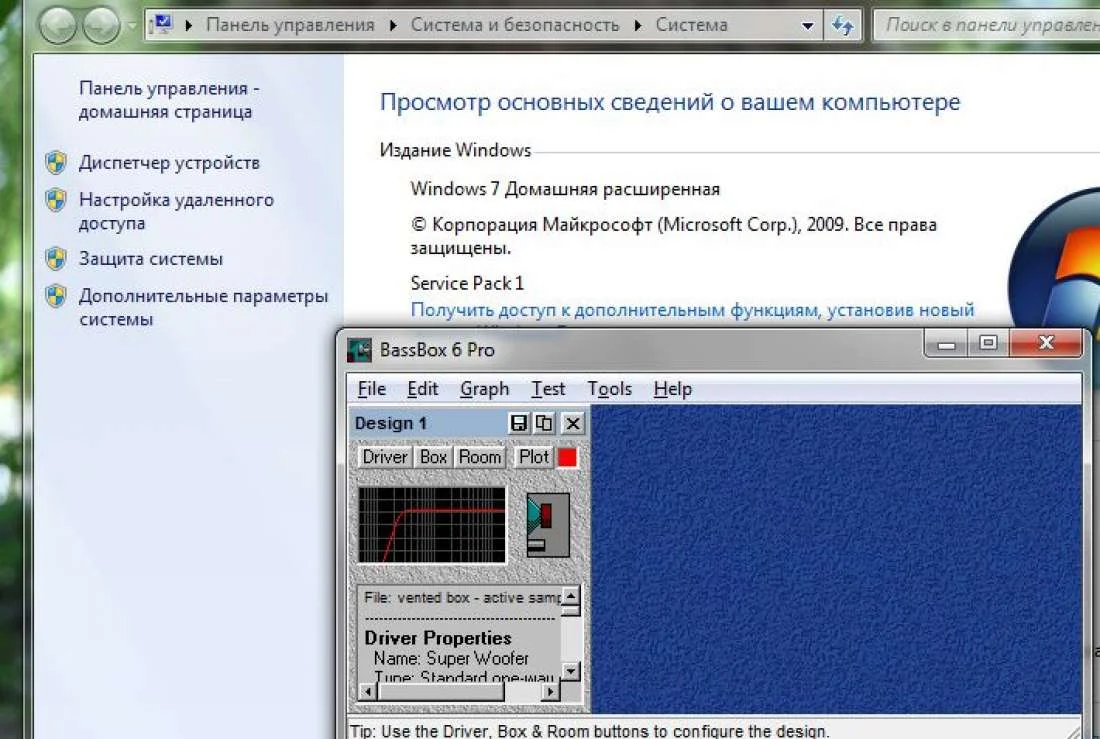The height and width of the screenshot is (739, 1100).
Task: Click the status bar tip text
Action: coord(589,731)
